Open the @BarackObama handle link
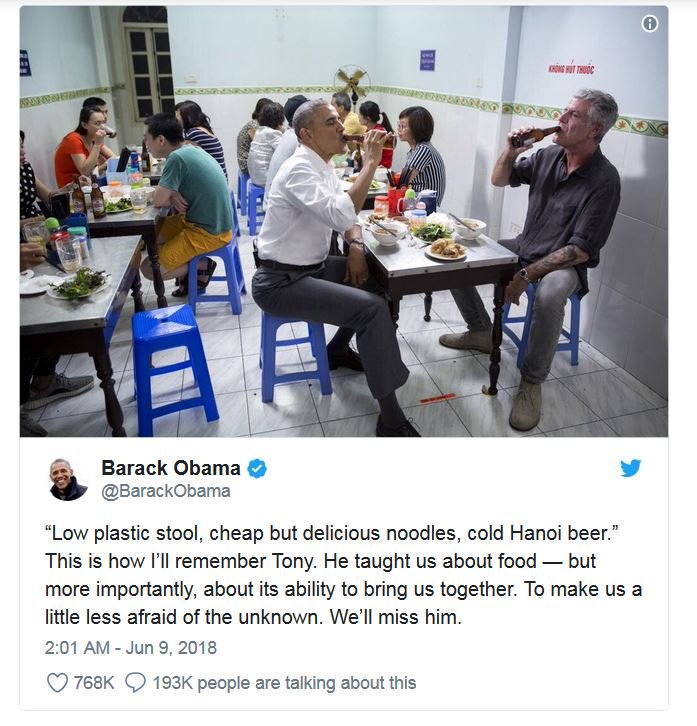This screenshot has width=697, height=726. tap(166, 491)
